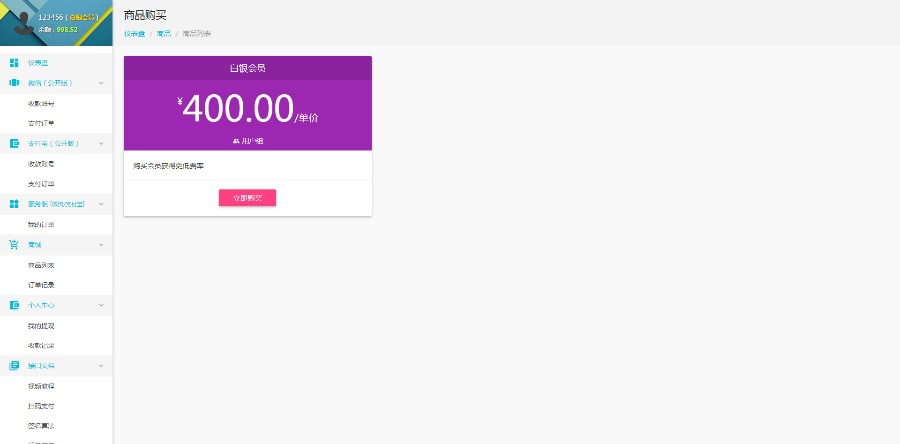Click the user group icon on 白银会员 card

click(x=237, y=141)
